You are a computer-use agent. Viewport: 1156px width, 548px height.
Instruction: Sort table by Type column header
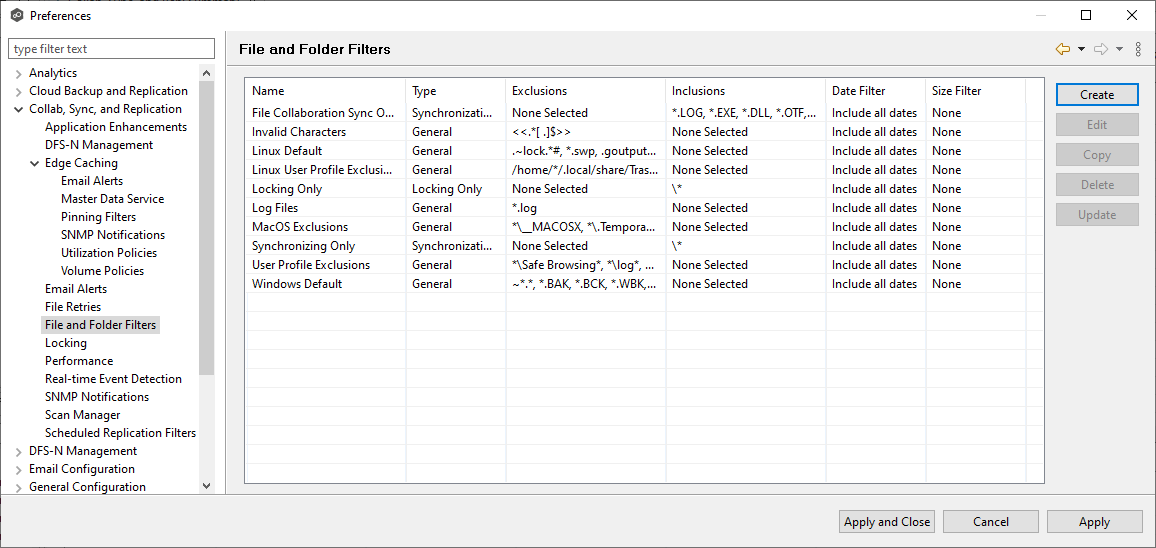point(456,91)
